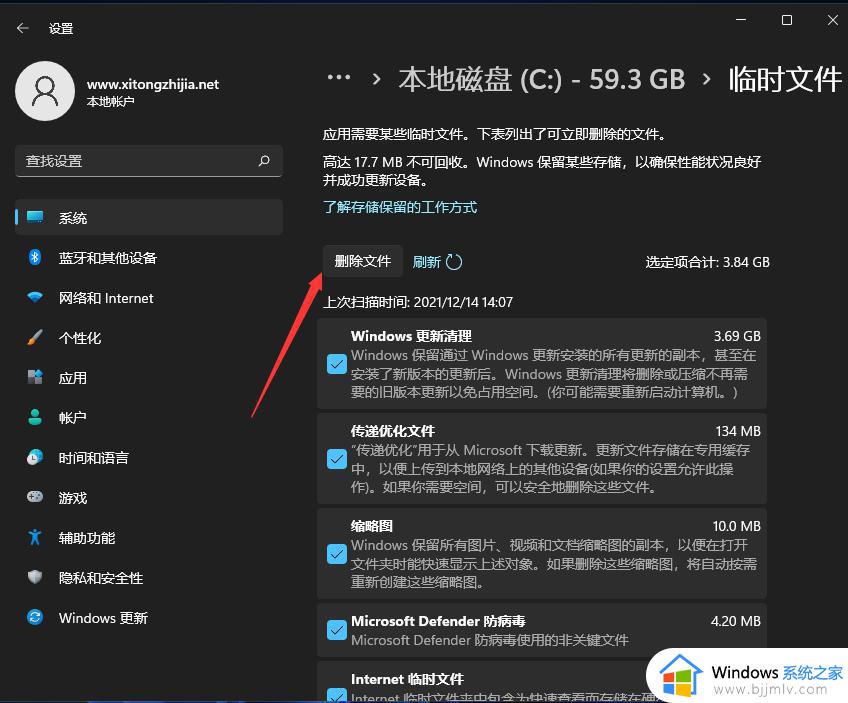Open Windows 更新 settings
Image resolution: width=848 pixels, height=703 pixels.
tap(149, 618)
